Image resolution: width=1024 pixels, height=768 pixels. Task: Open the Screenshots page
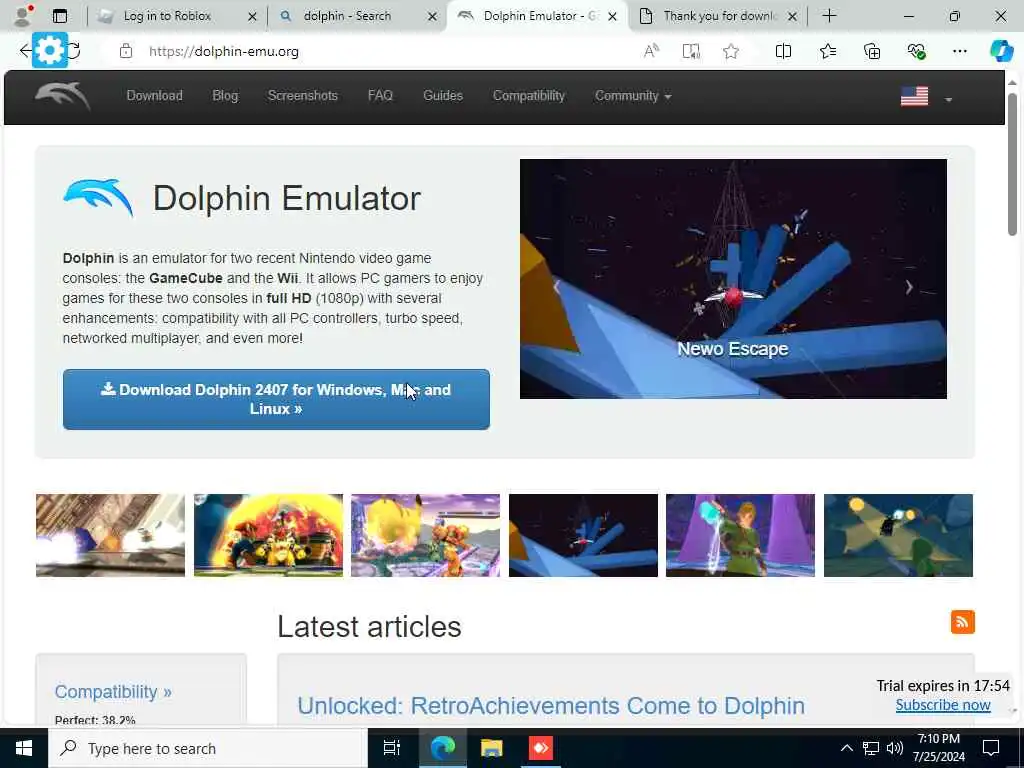point(302,95)
